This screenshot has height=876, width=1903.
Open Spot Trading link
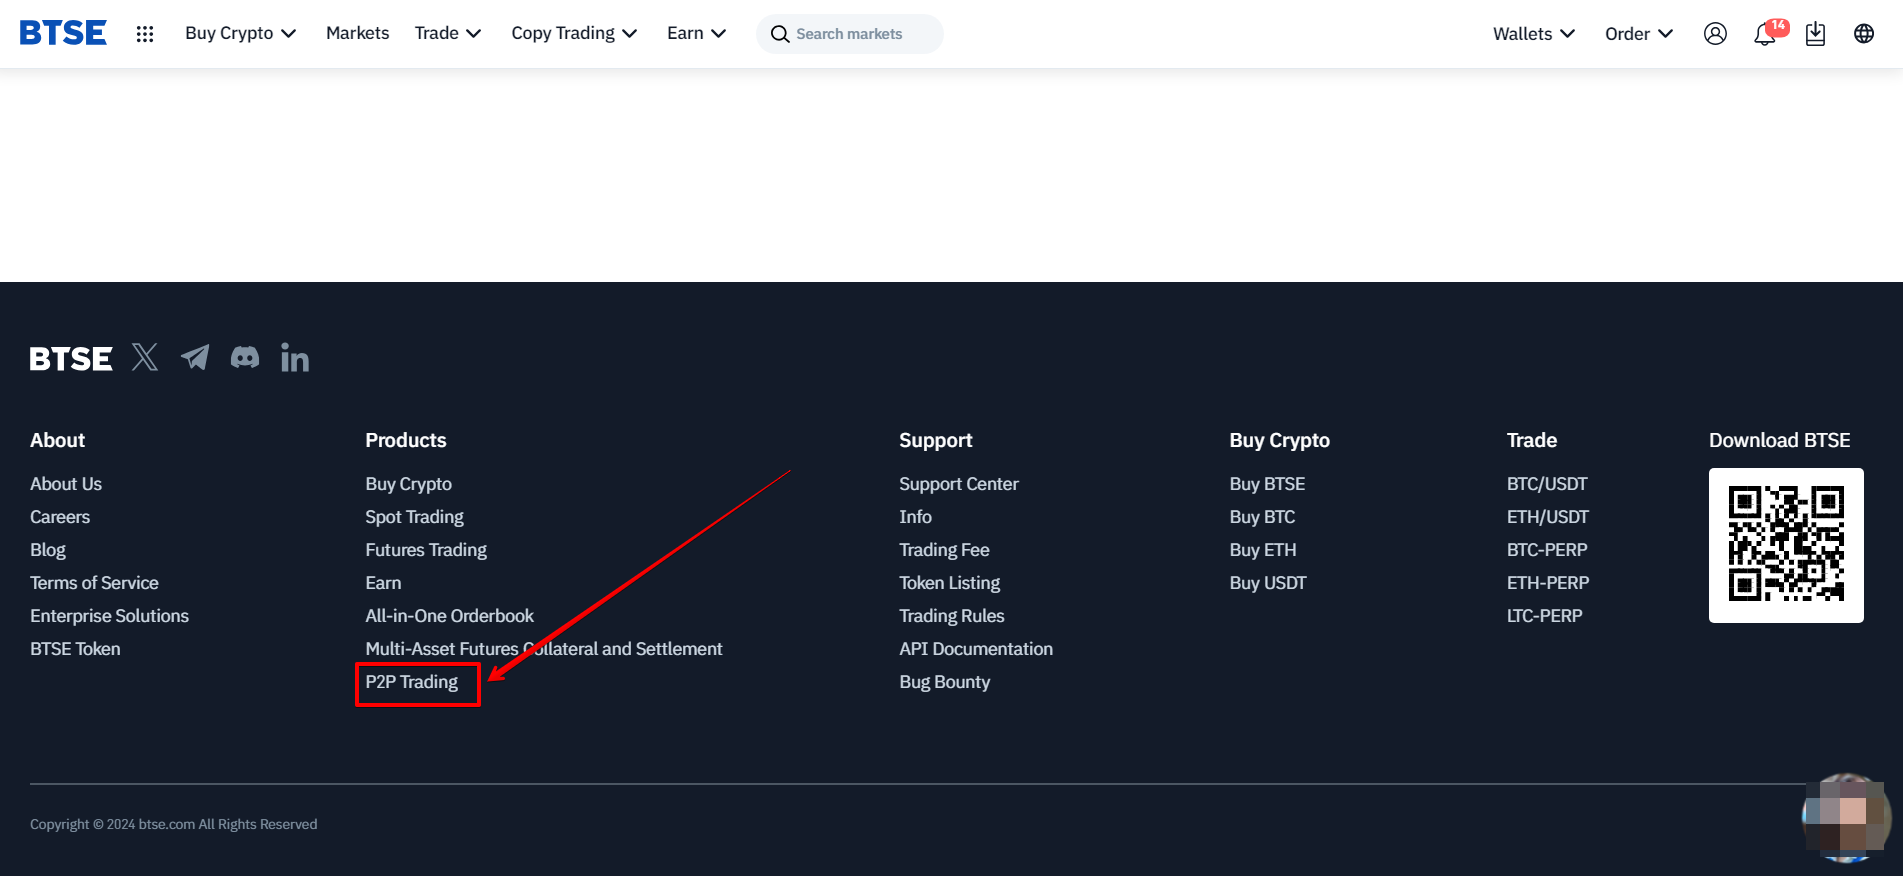414,517
